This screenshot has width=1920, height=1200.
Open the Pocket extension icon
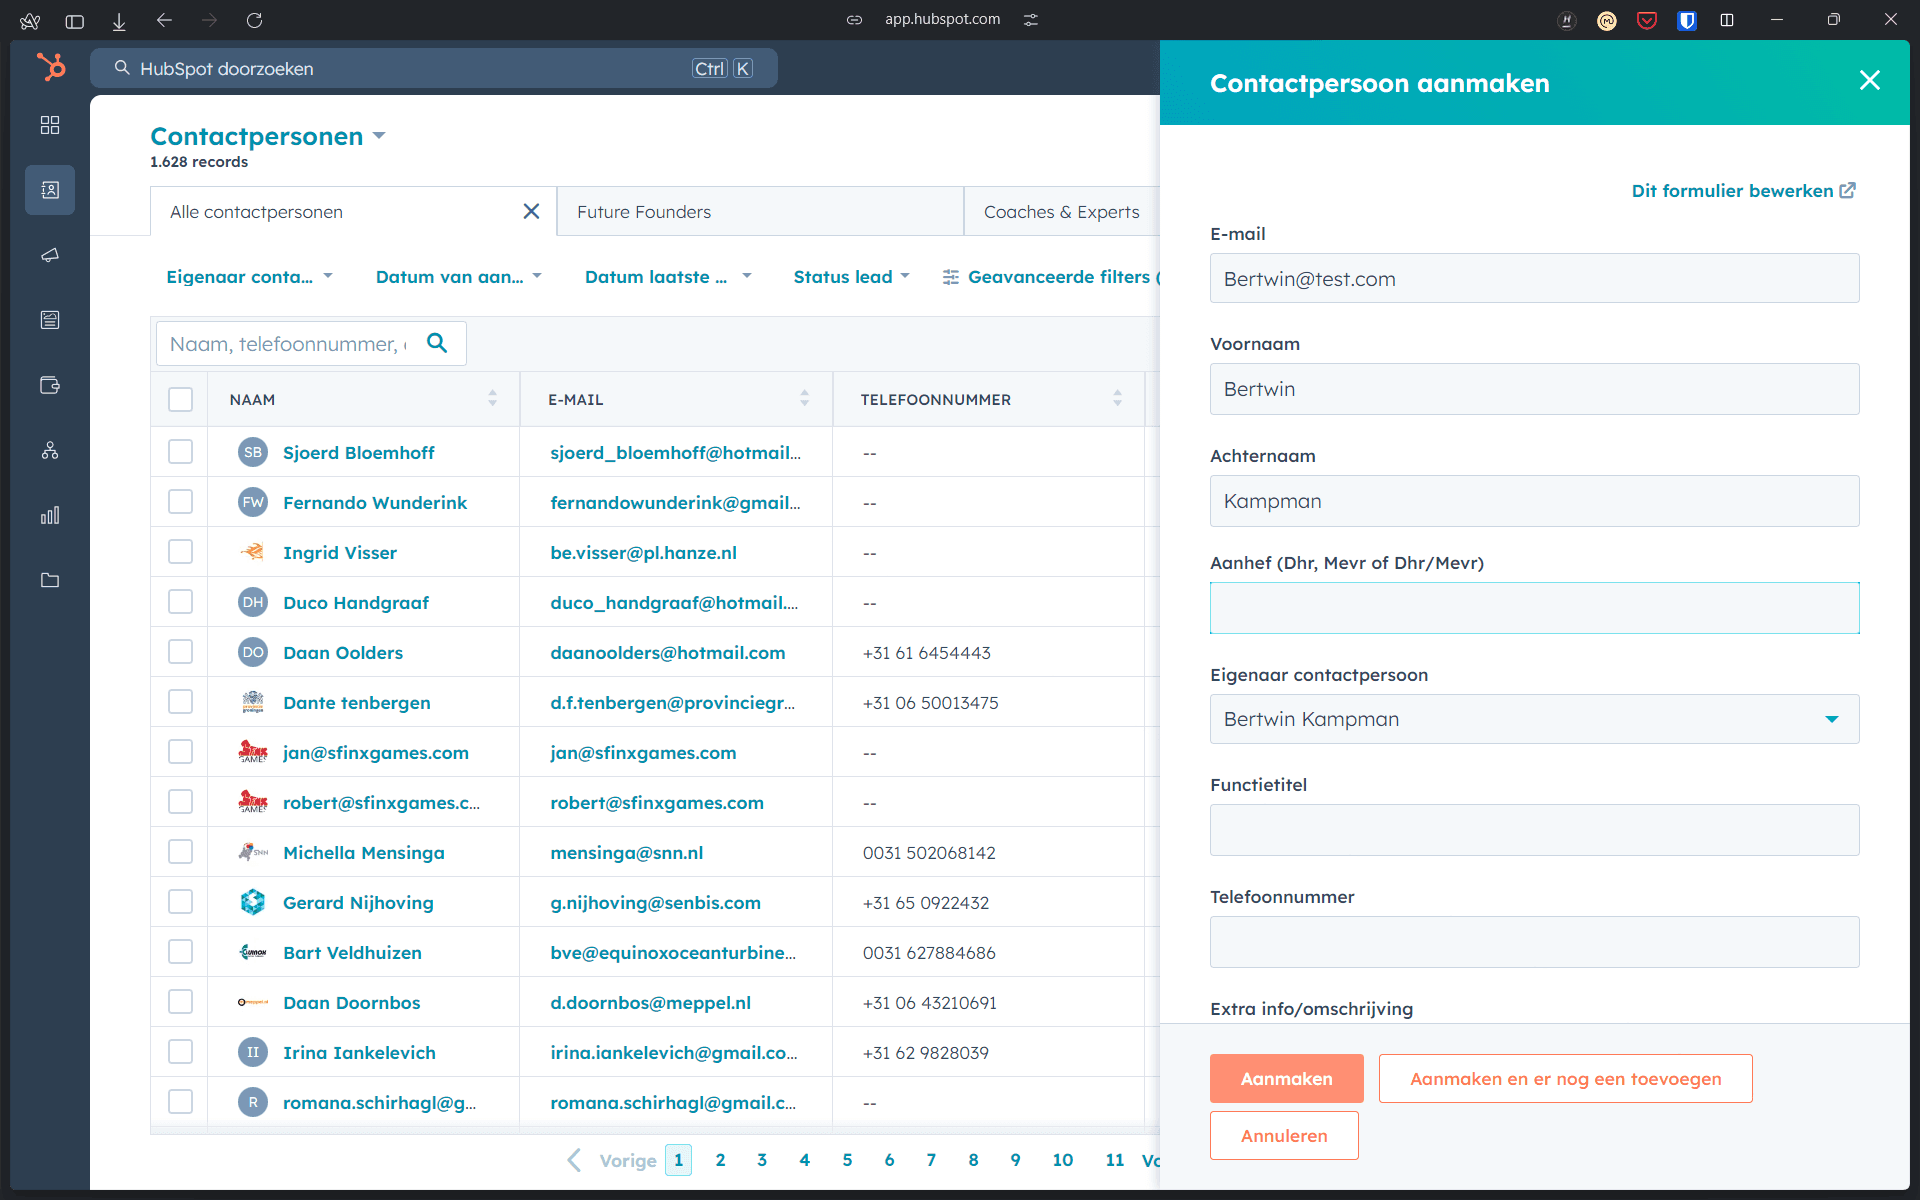(x=1646, y=20)
